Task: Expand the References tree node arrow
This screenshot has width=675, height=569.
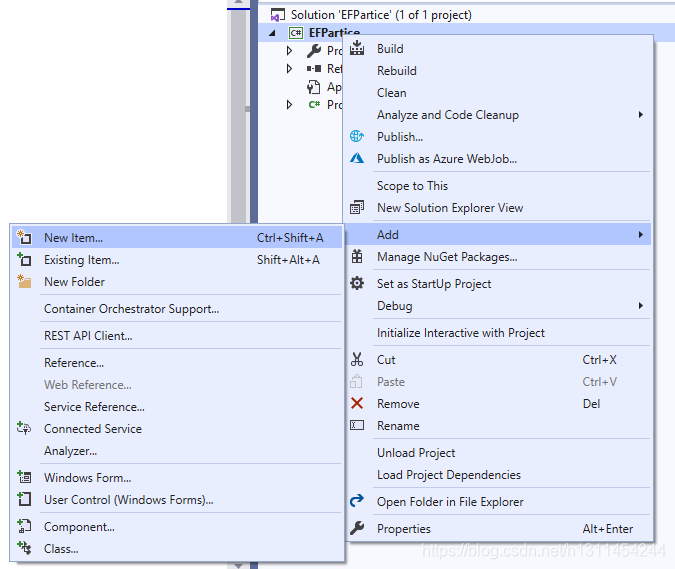Action: (290, 68)
